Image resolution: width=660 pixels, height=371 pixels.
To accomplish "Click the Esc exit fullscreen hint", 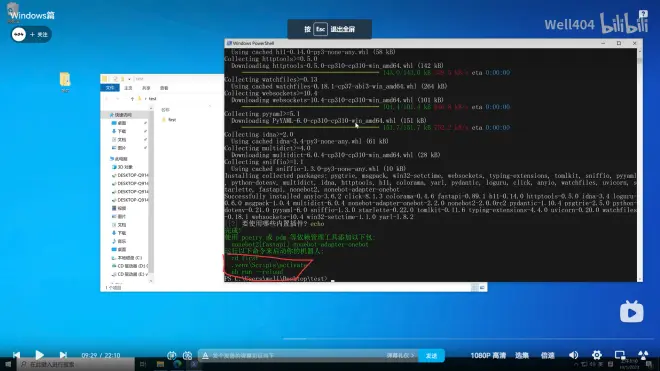I will (330, 29).
